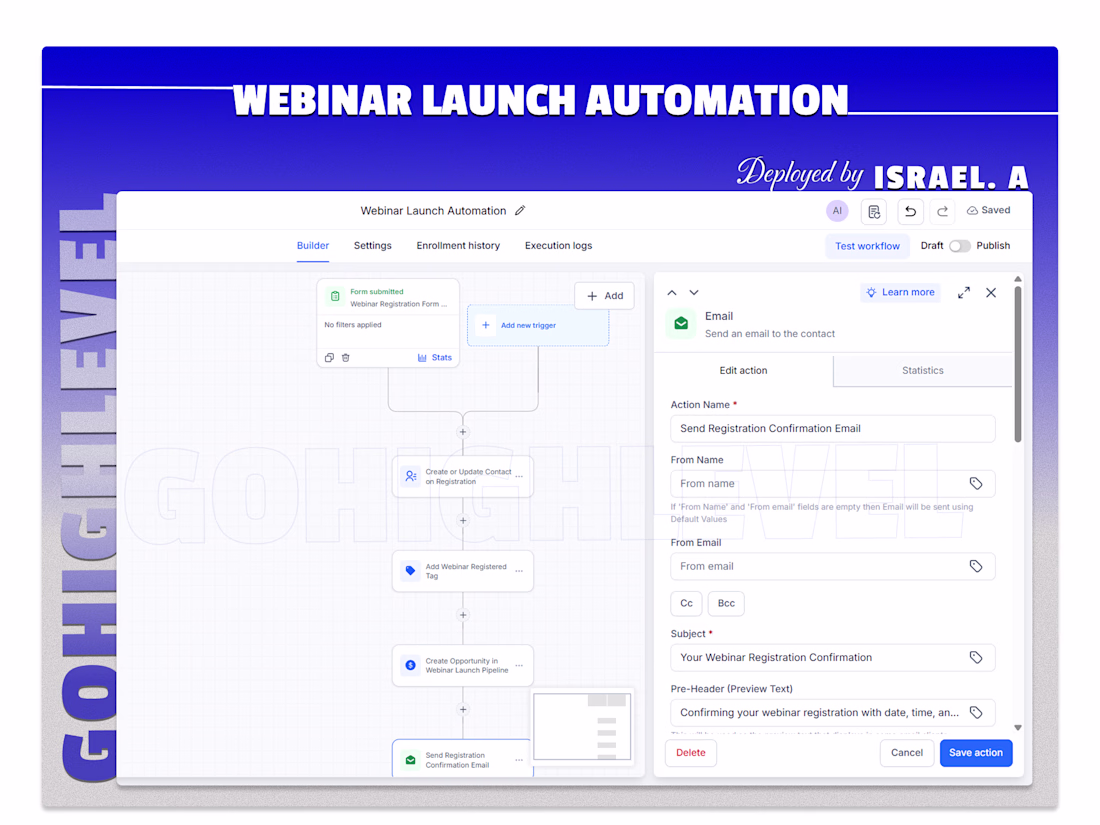Insert custom value tag in Subject
The width and height of the screenshot is (1100, 825).
(976, 657)
